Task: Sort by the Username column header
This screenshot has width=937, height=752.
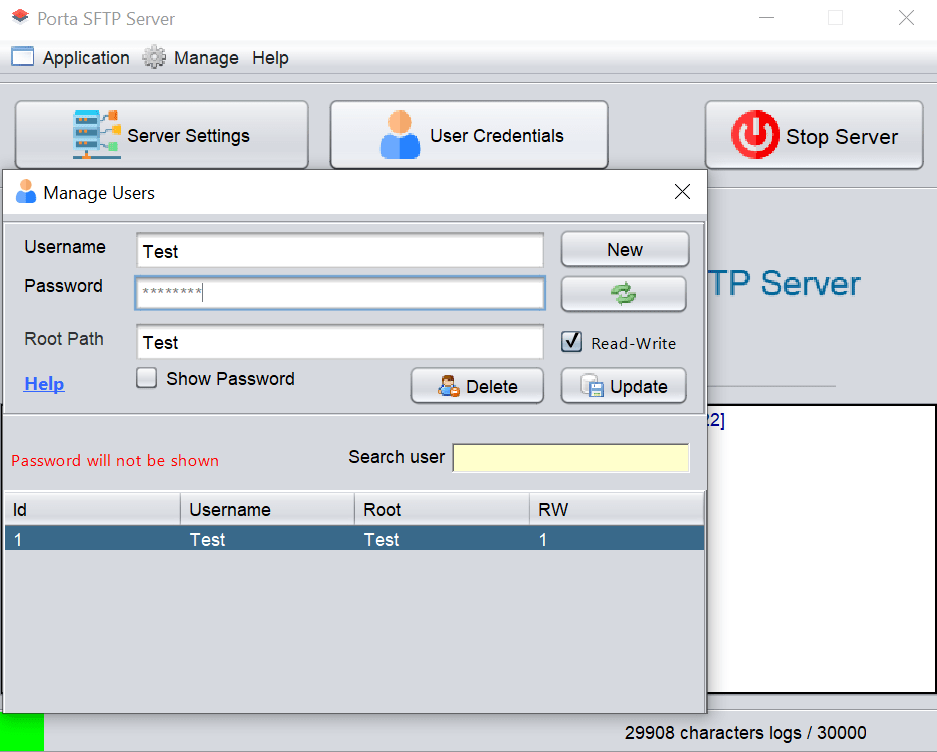Action: point(268,509)
